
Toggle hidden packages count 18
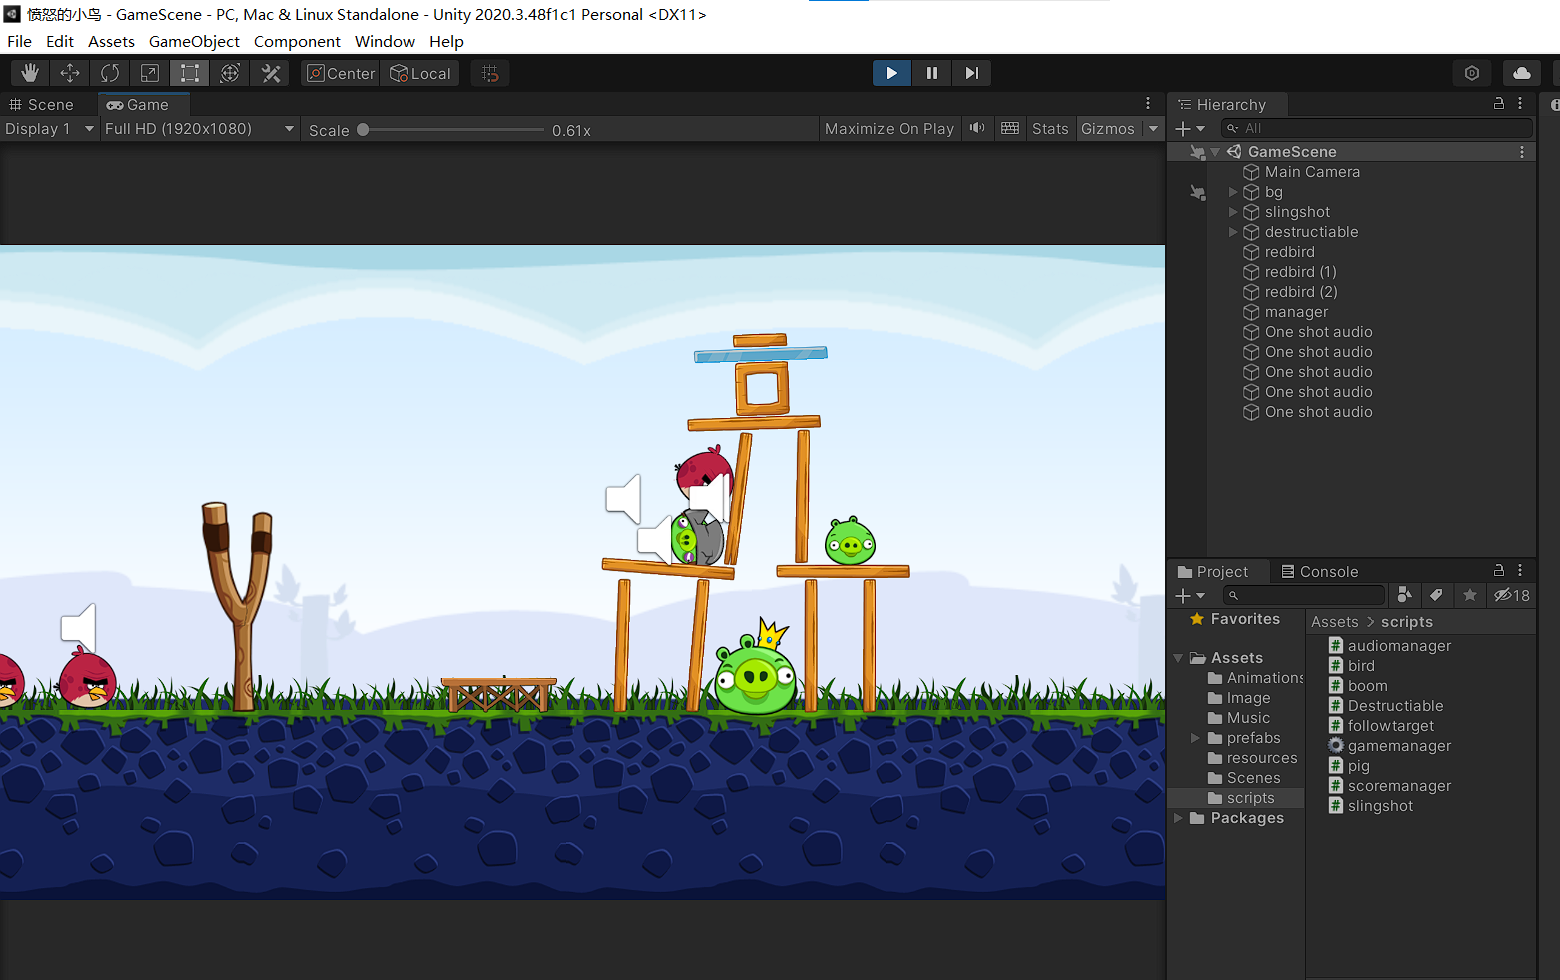click(x=1512, y=595)
